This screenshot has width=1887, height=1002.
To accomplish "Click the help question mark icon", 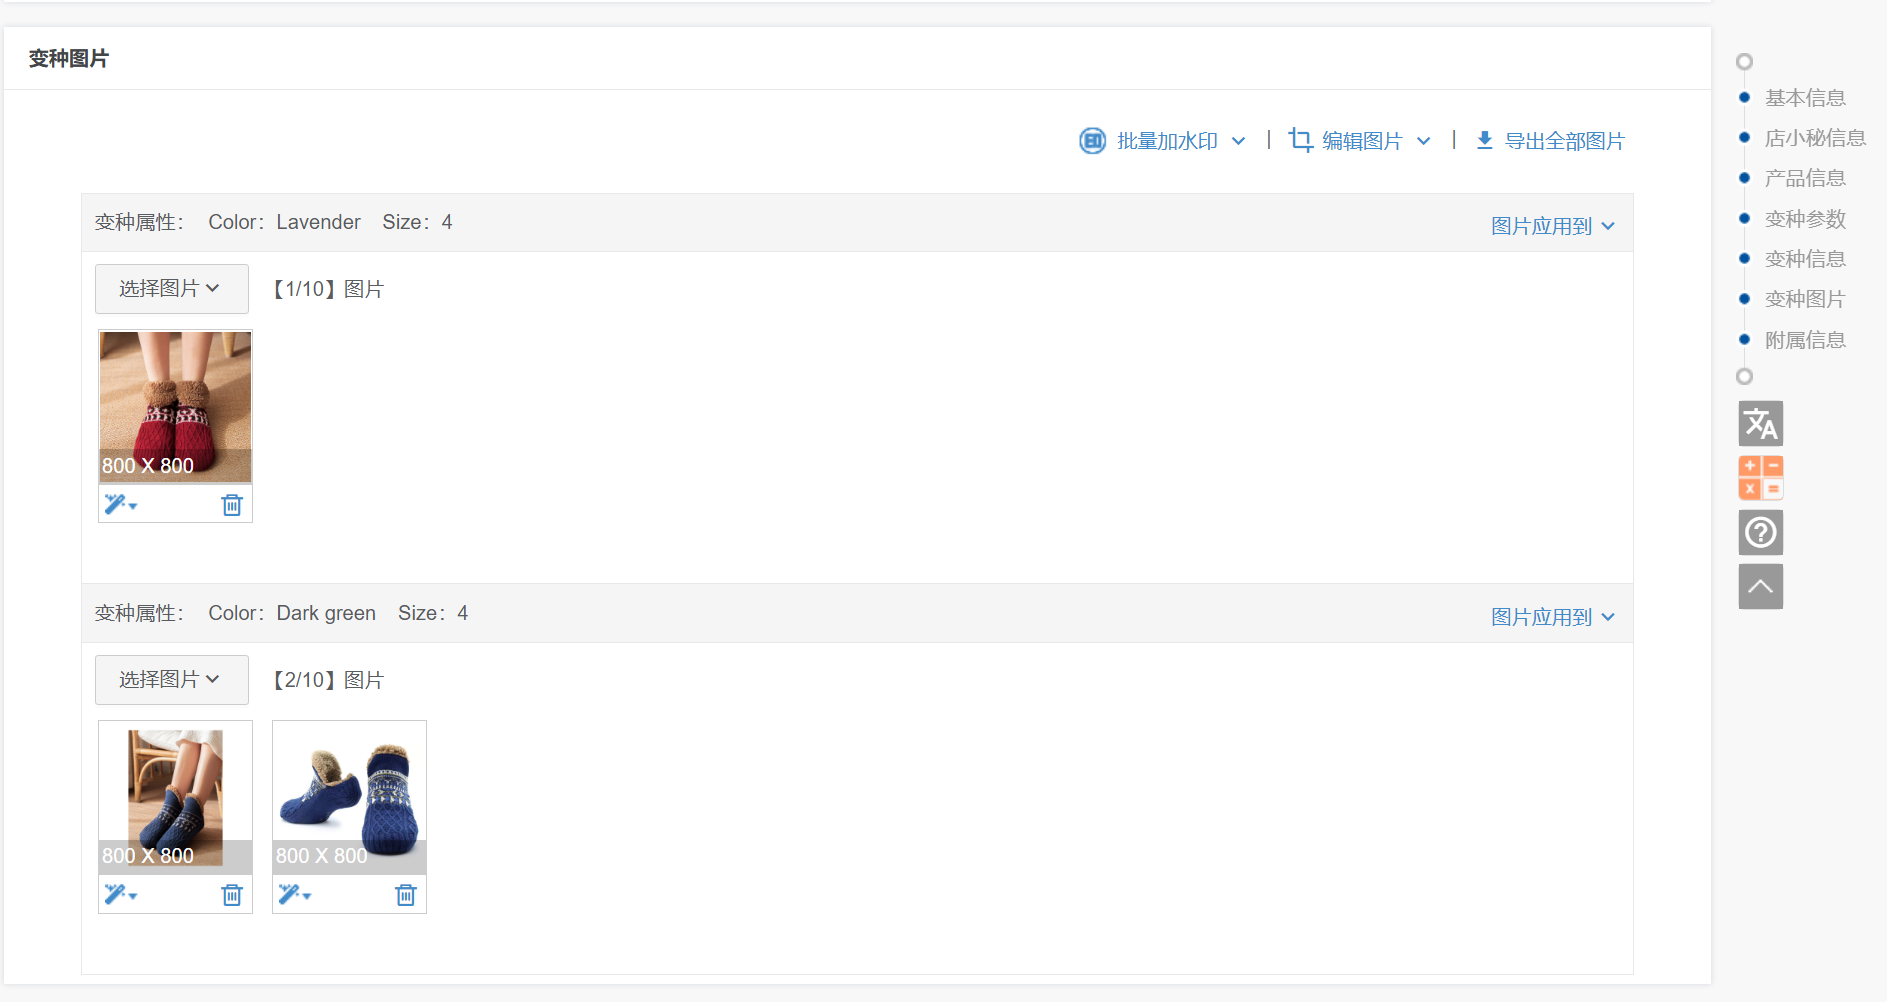I will (x=1760, y=532).
